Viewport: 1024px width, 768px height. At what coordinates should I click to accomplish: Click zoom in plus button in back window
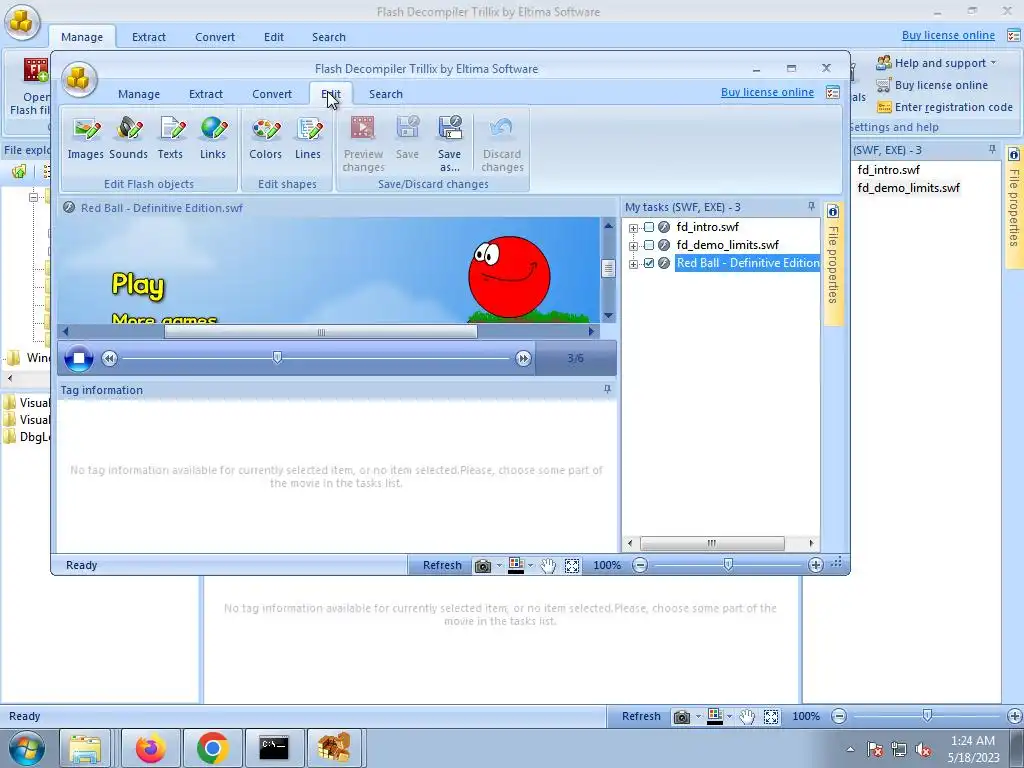(x=1015, y=716)
